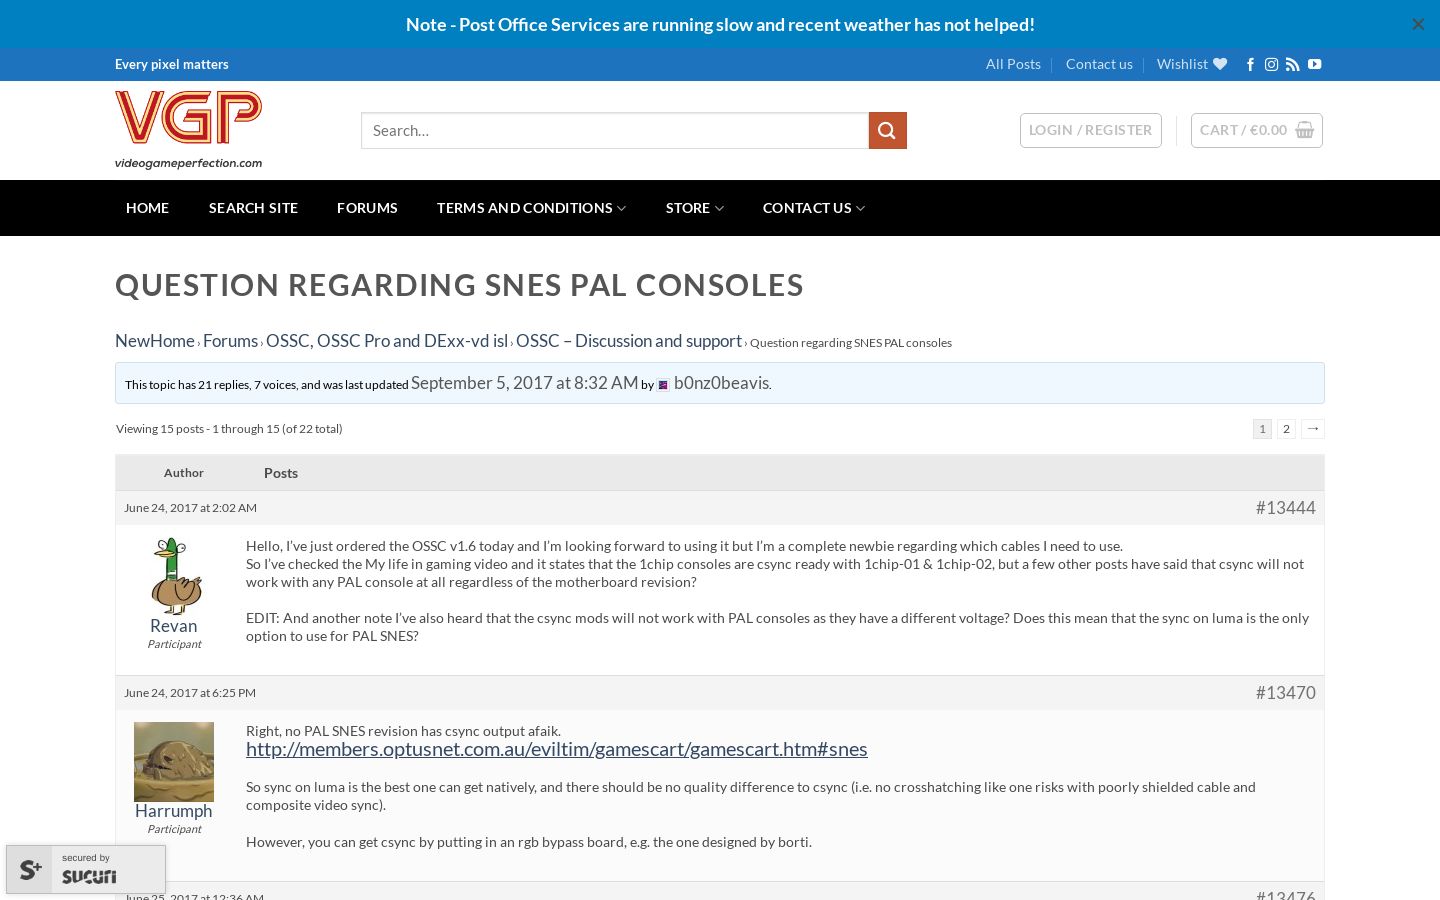The image size is (1440, 900).
Task: Click the next page arrow
Action: pyautogui.click(x=1313, y=429)
